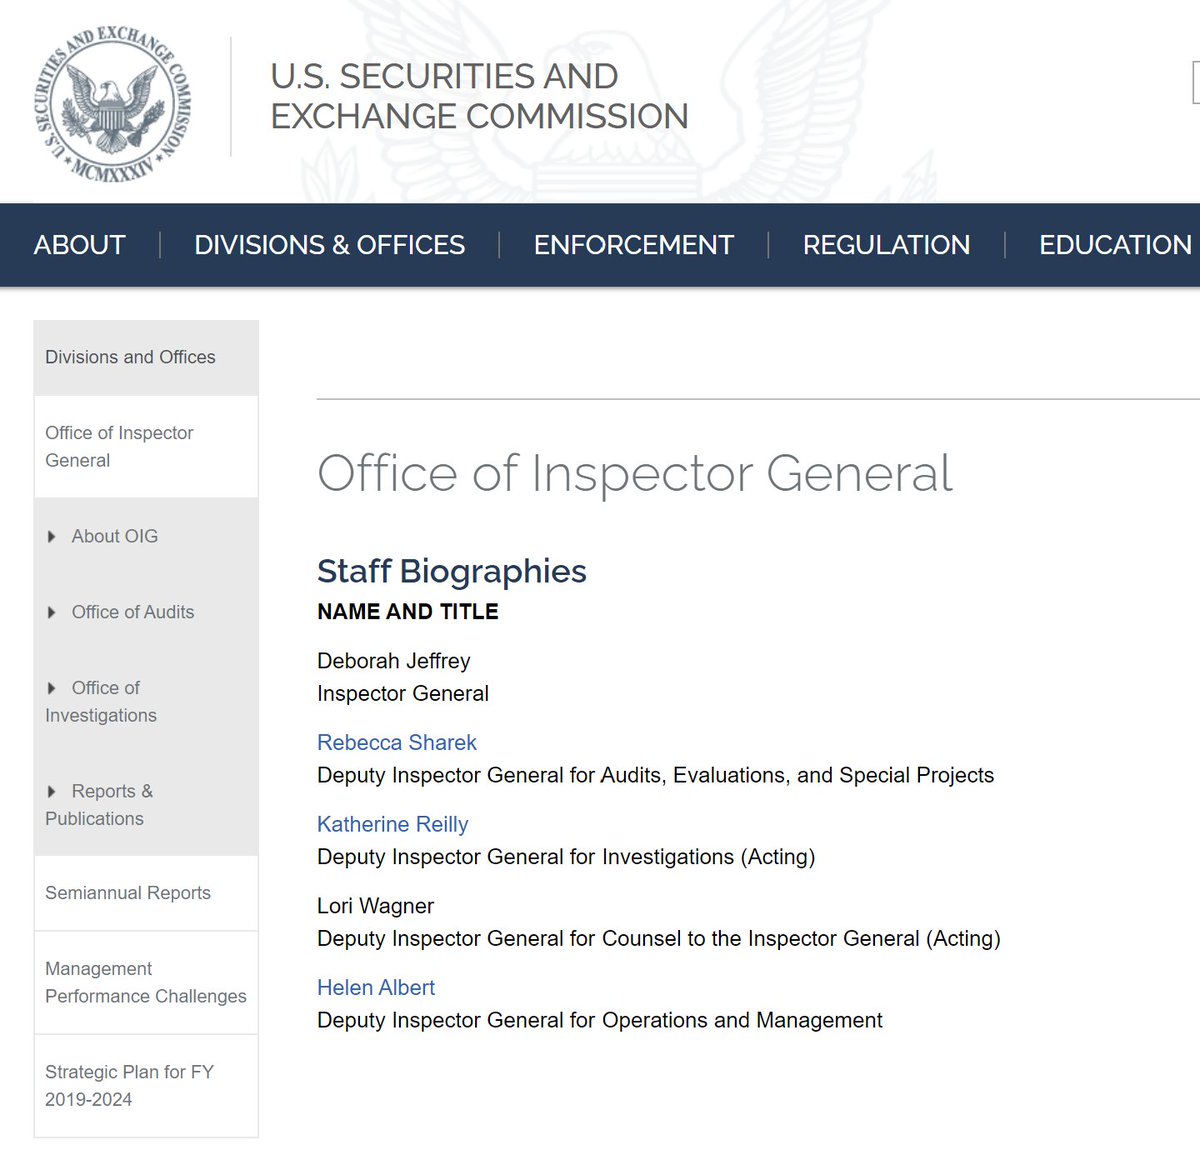Open the DIVISIONS & OFFICES menu
Screen dimensions: 1200x1155
[x=329, y=245]
